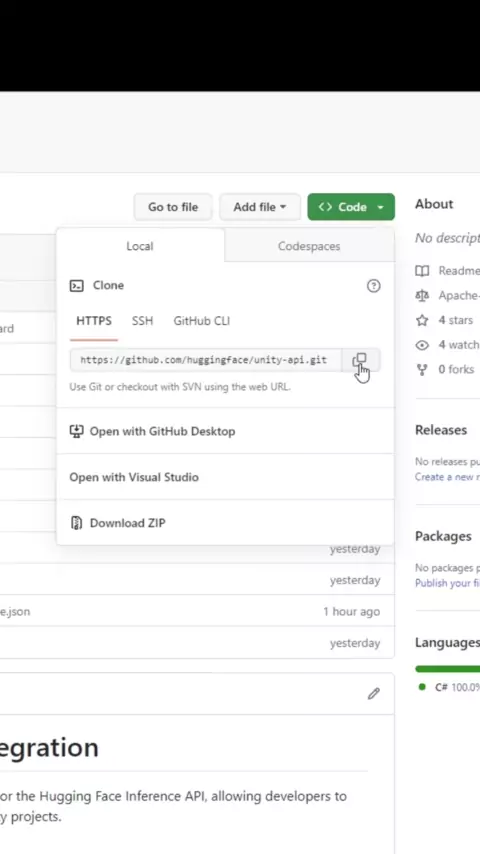Image resolution: width=480 pixels, height=854 pixels.
Task: Click the Go to file button
Action: point(173,207)
